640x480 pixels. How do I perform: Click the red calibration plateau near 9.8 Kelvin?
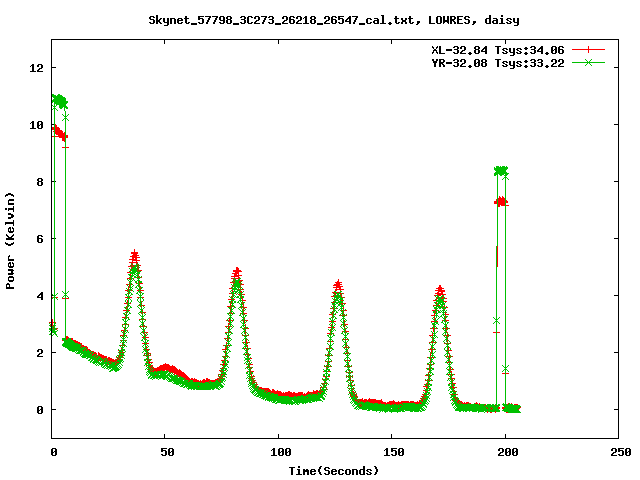[x=60, y=133]
